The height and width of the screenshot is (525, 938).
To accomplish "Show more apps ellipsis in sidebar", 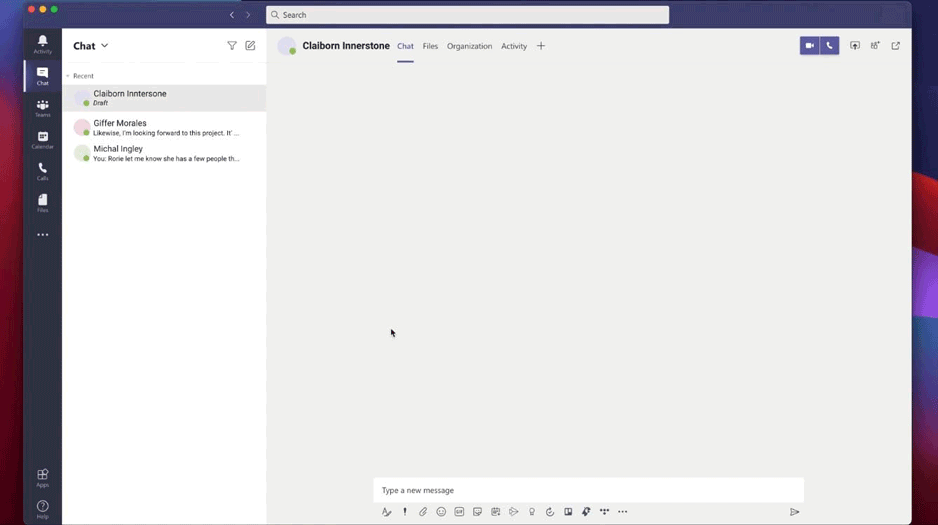I will 42,234.
